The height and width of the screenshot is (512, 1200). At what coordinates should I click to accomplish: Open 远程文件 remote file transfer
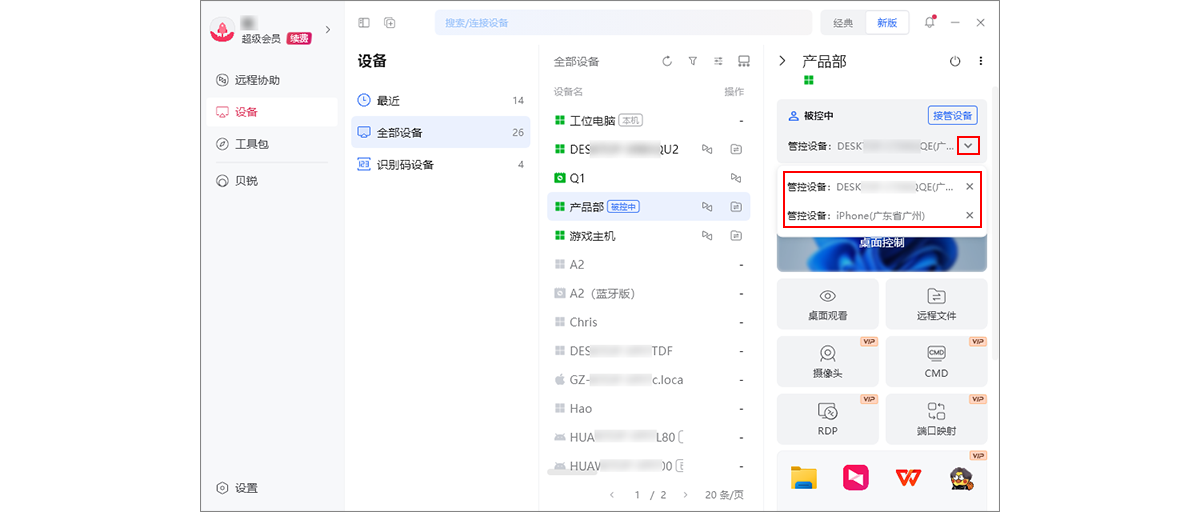(x=936, y=304)
